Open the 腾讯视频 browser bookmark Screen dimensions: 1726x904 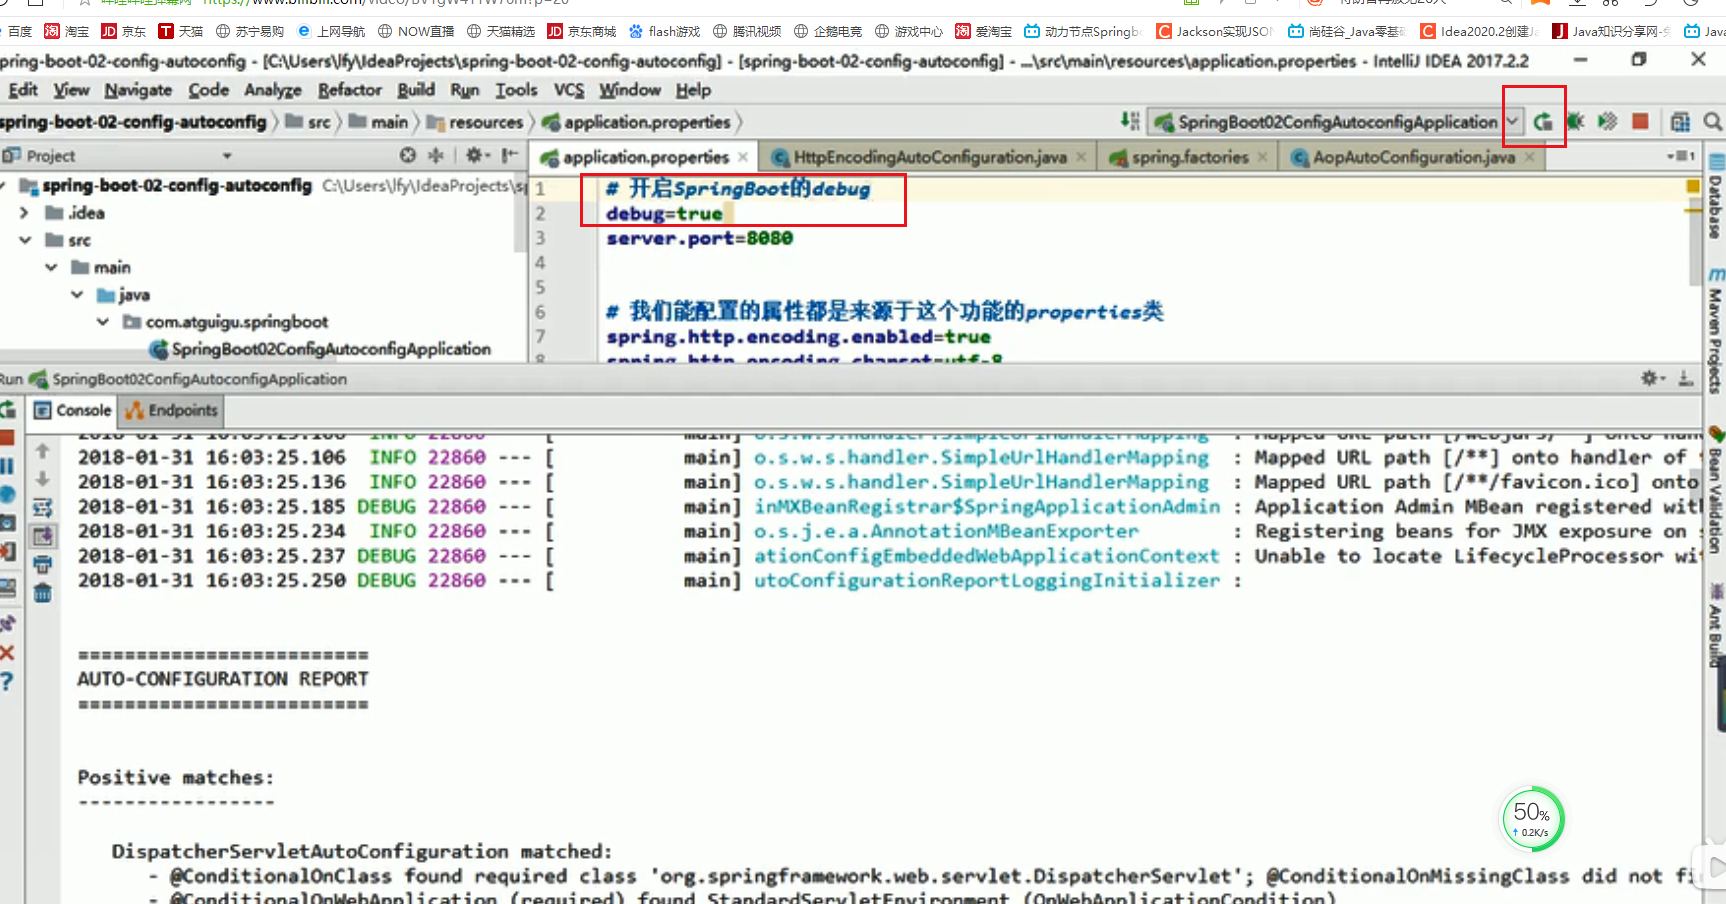(747, 31)
